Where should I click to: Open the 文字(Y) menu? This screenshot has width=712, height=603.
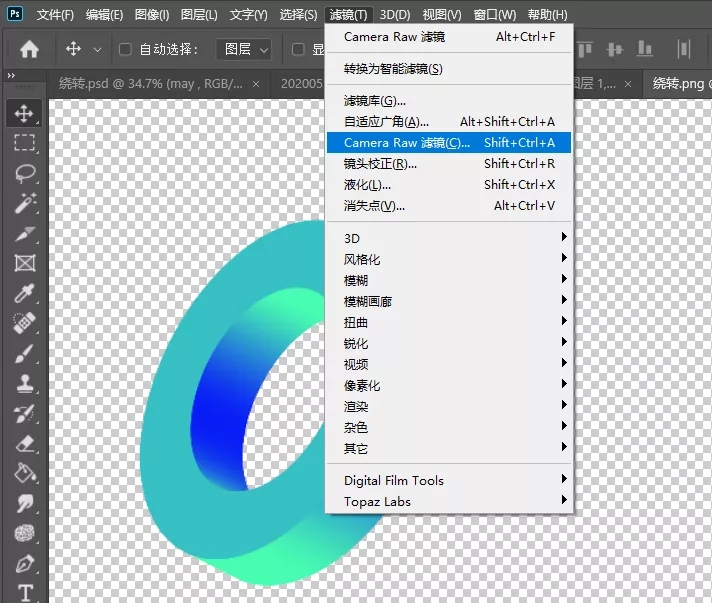[x=248, y=15]
